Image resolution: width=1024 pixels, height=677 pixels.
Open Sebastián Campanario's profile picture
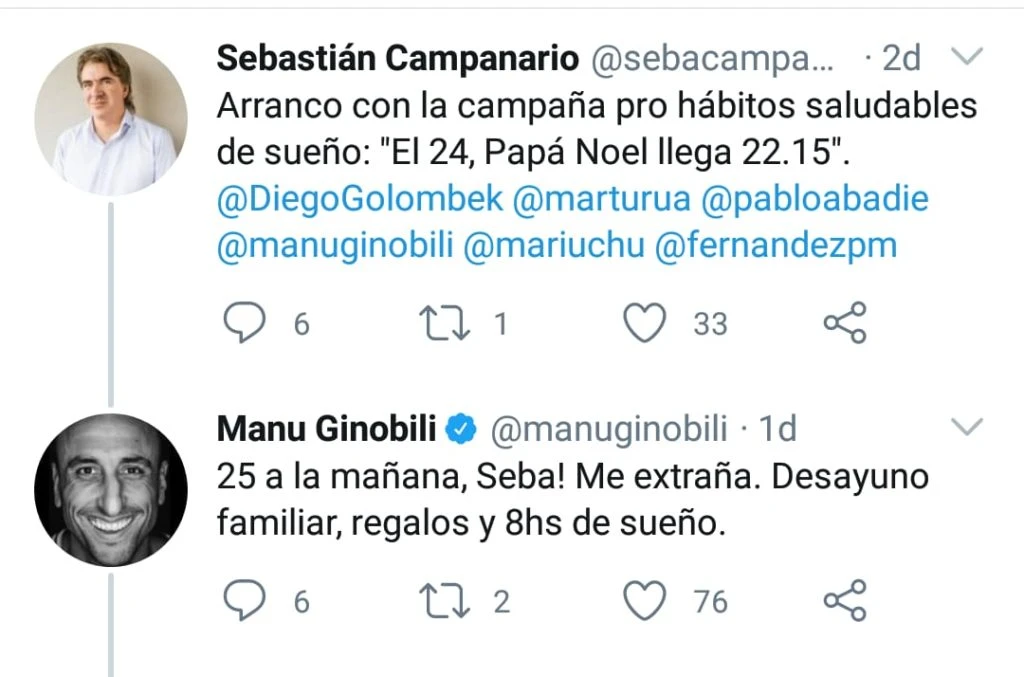tap(110, 118)
